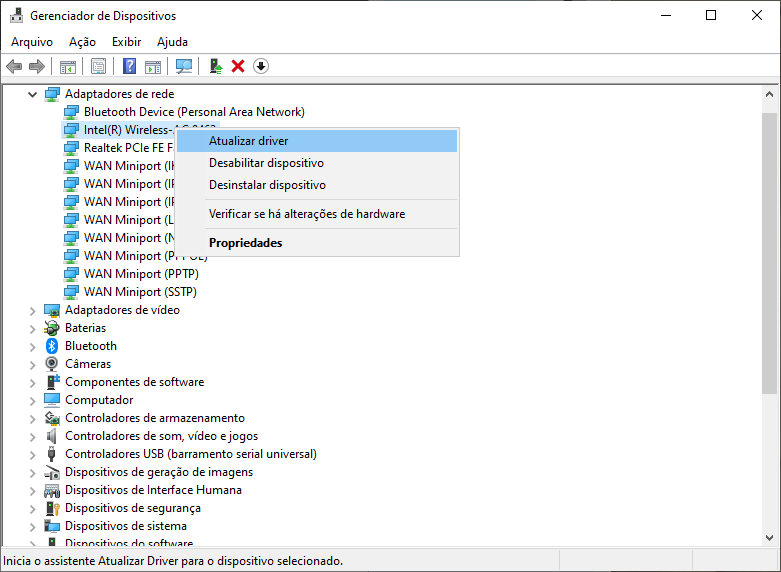Click the Adaptadores de rede category icon
Viewport: 781px width, 572px height.
point(52,94)
